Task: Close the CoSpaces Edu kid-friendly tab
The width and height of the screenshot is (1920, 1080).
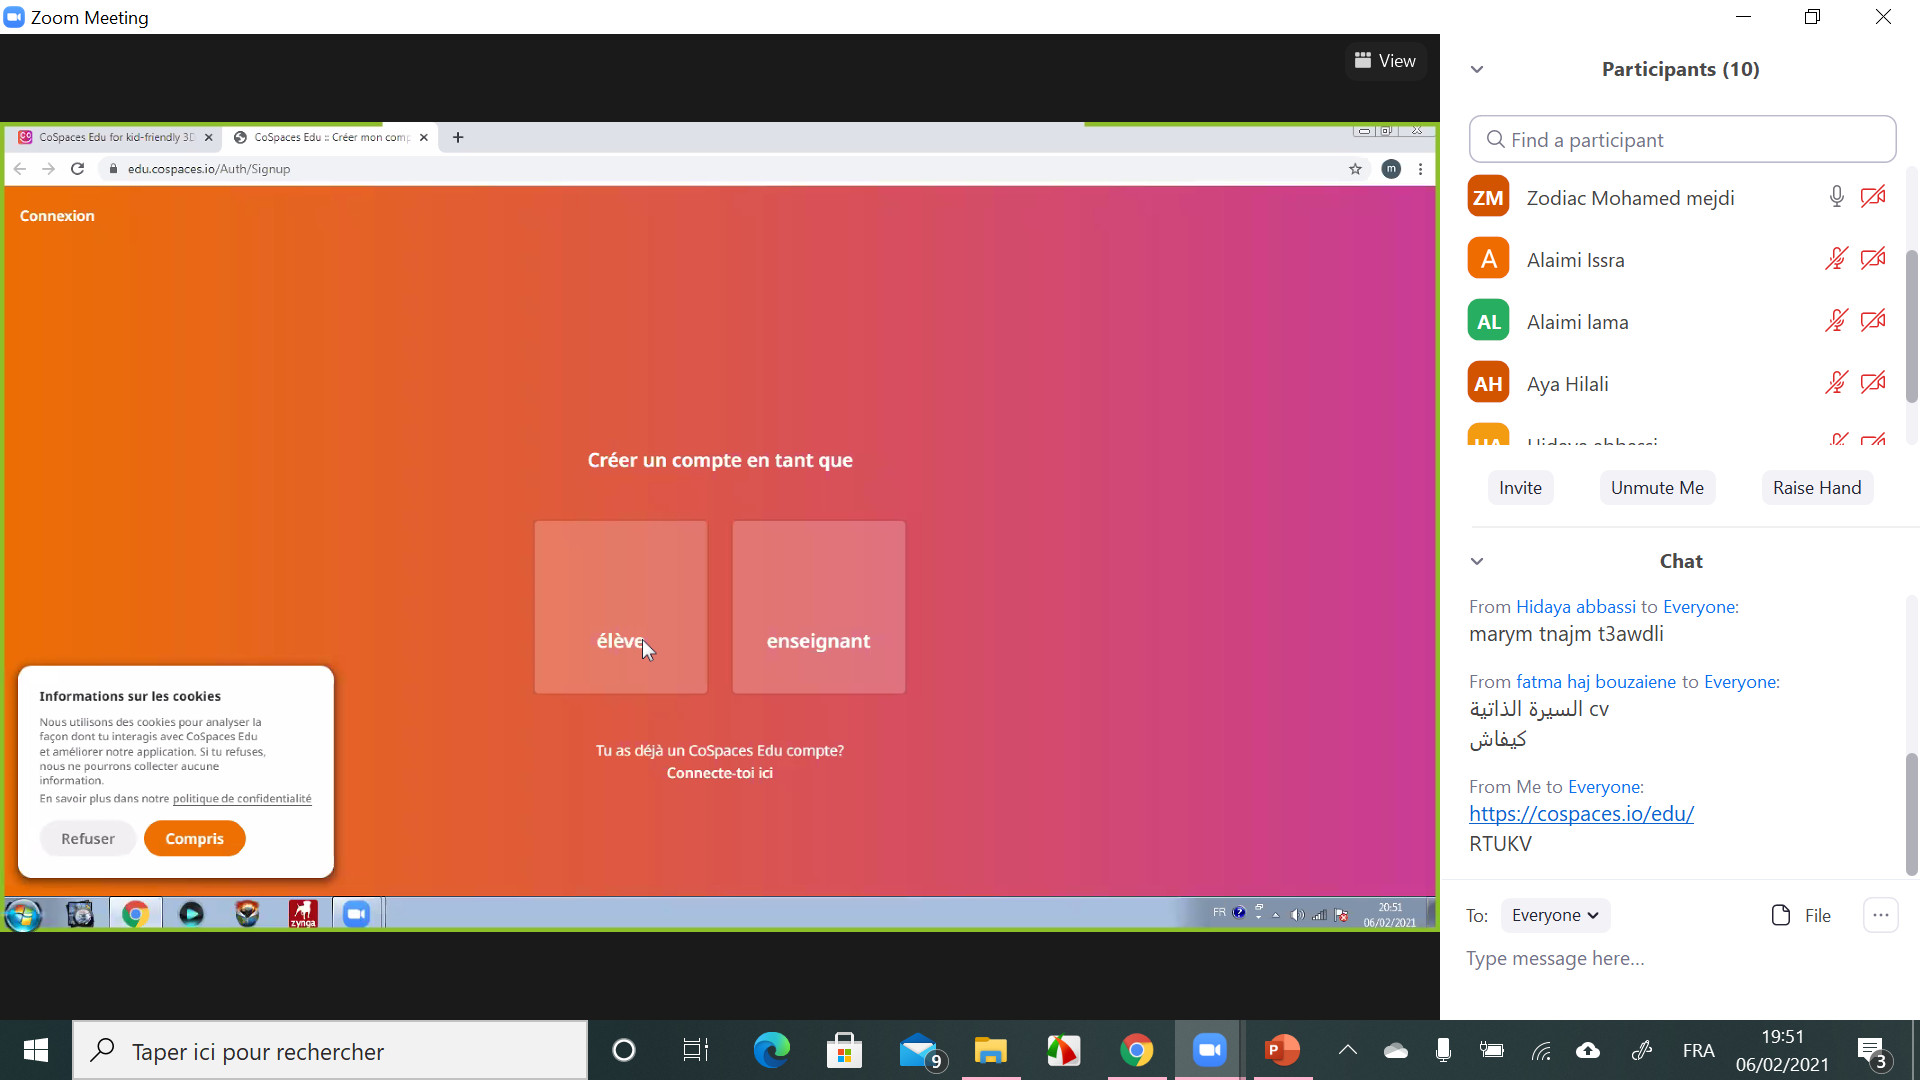Action: (x=208, y=138)
